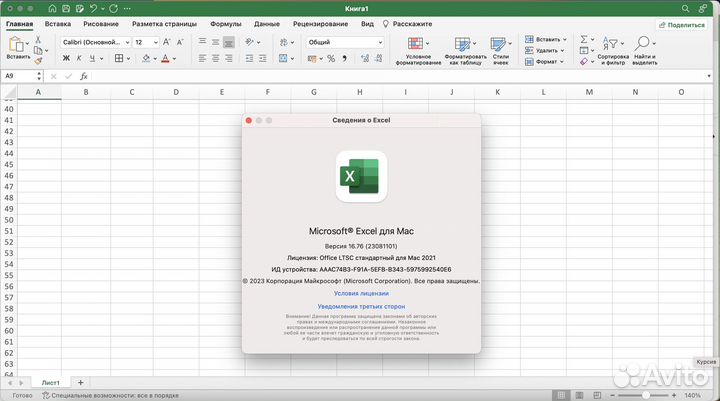Viewport: 720px width, 401px height.
Task: Expand the underline style dropdown arrow
Action: pyautogui.click(x=101, y=59)
